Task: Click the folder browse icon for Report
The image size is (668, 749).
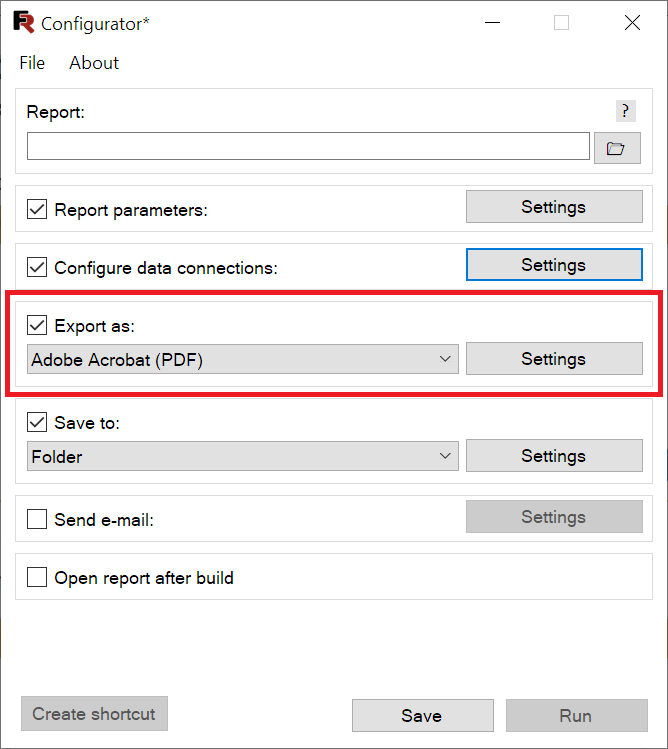Action: 617,148
